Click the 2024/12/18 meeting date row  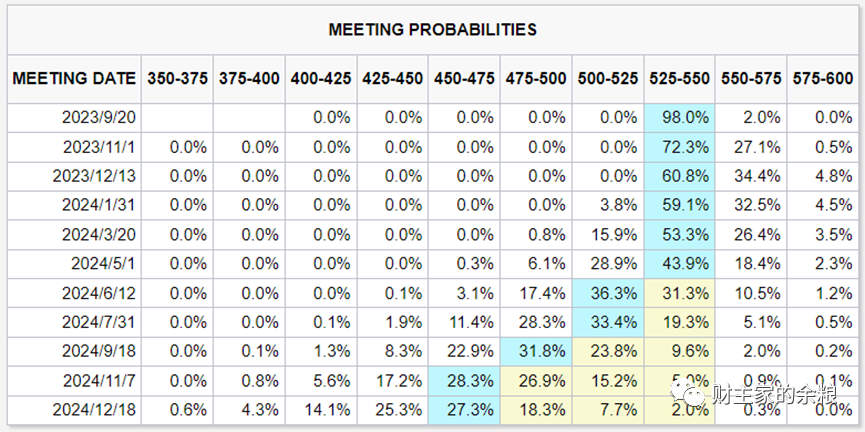pos(433,410)
